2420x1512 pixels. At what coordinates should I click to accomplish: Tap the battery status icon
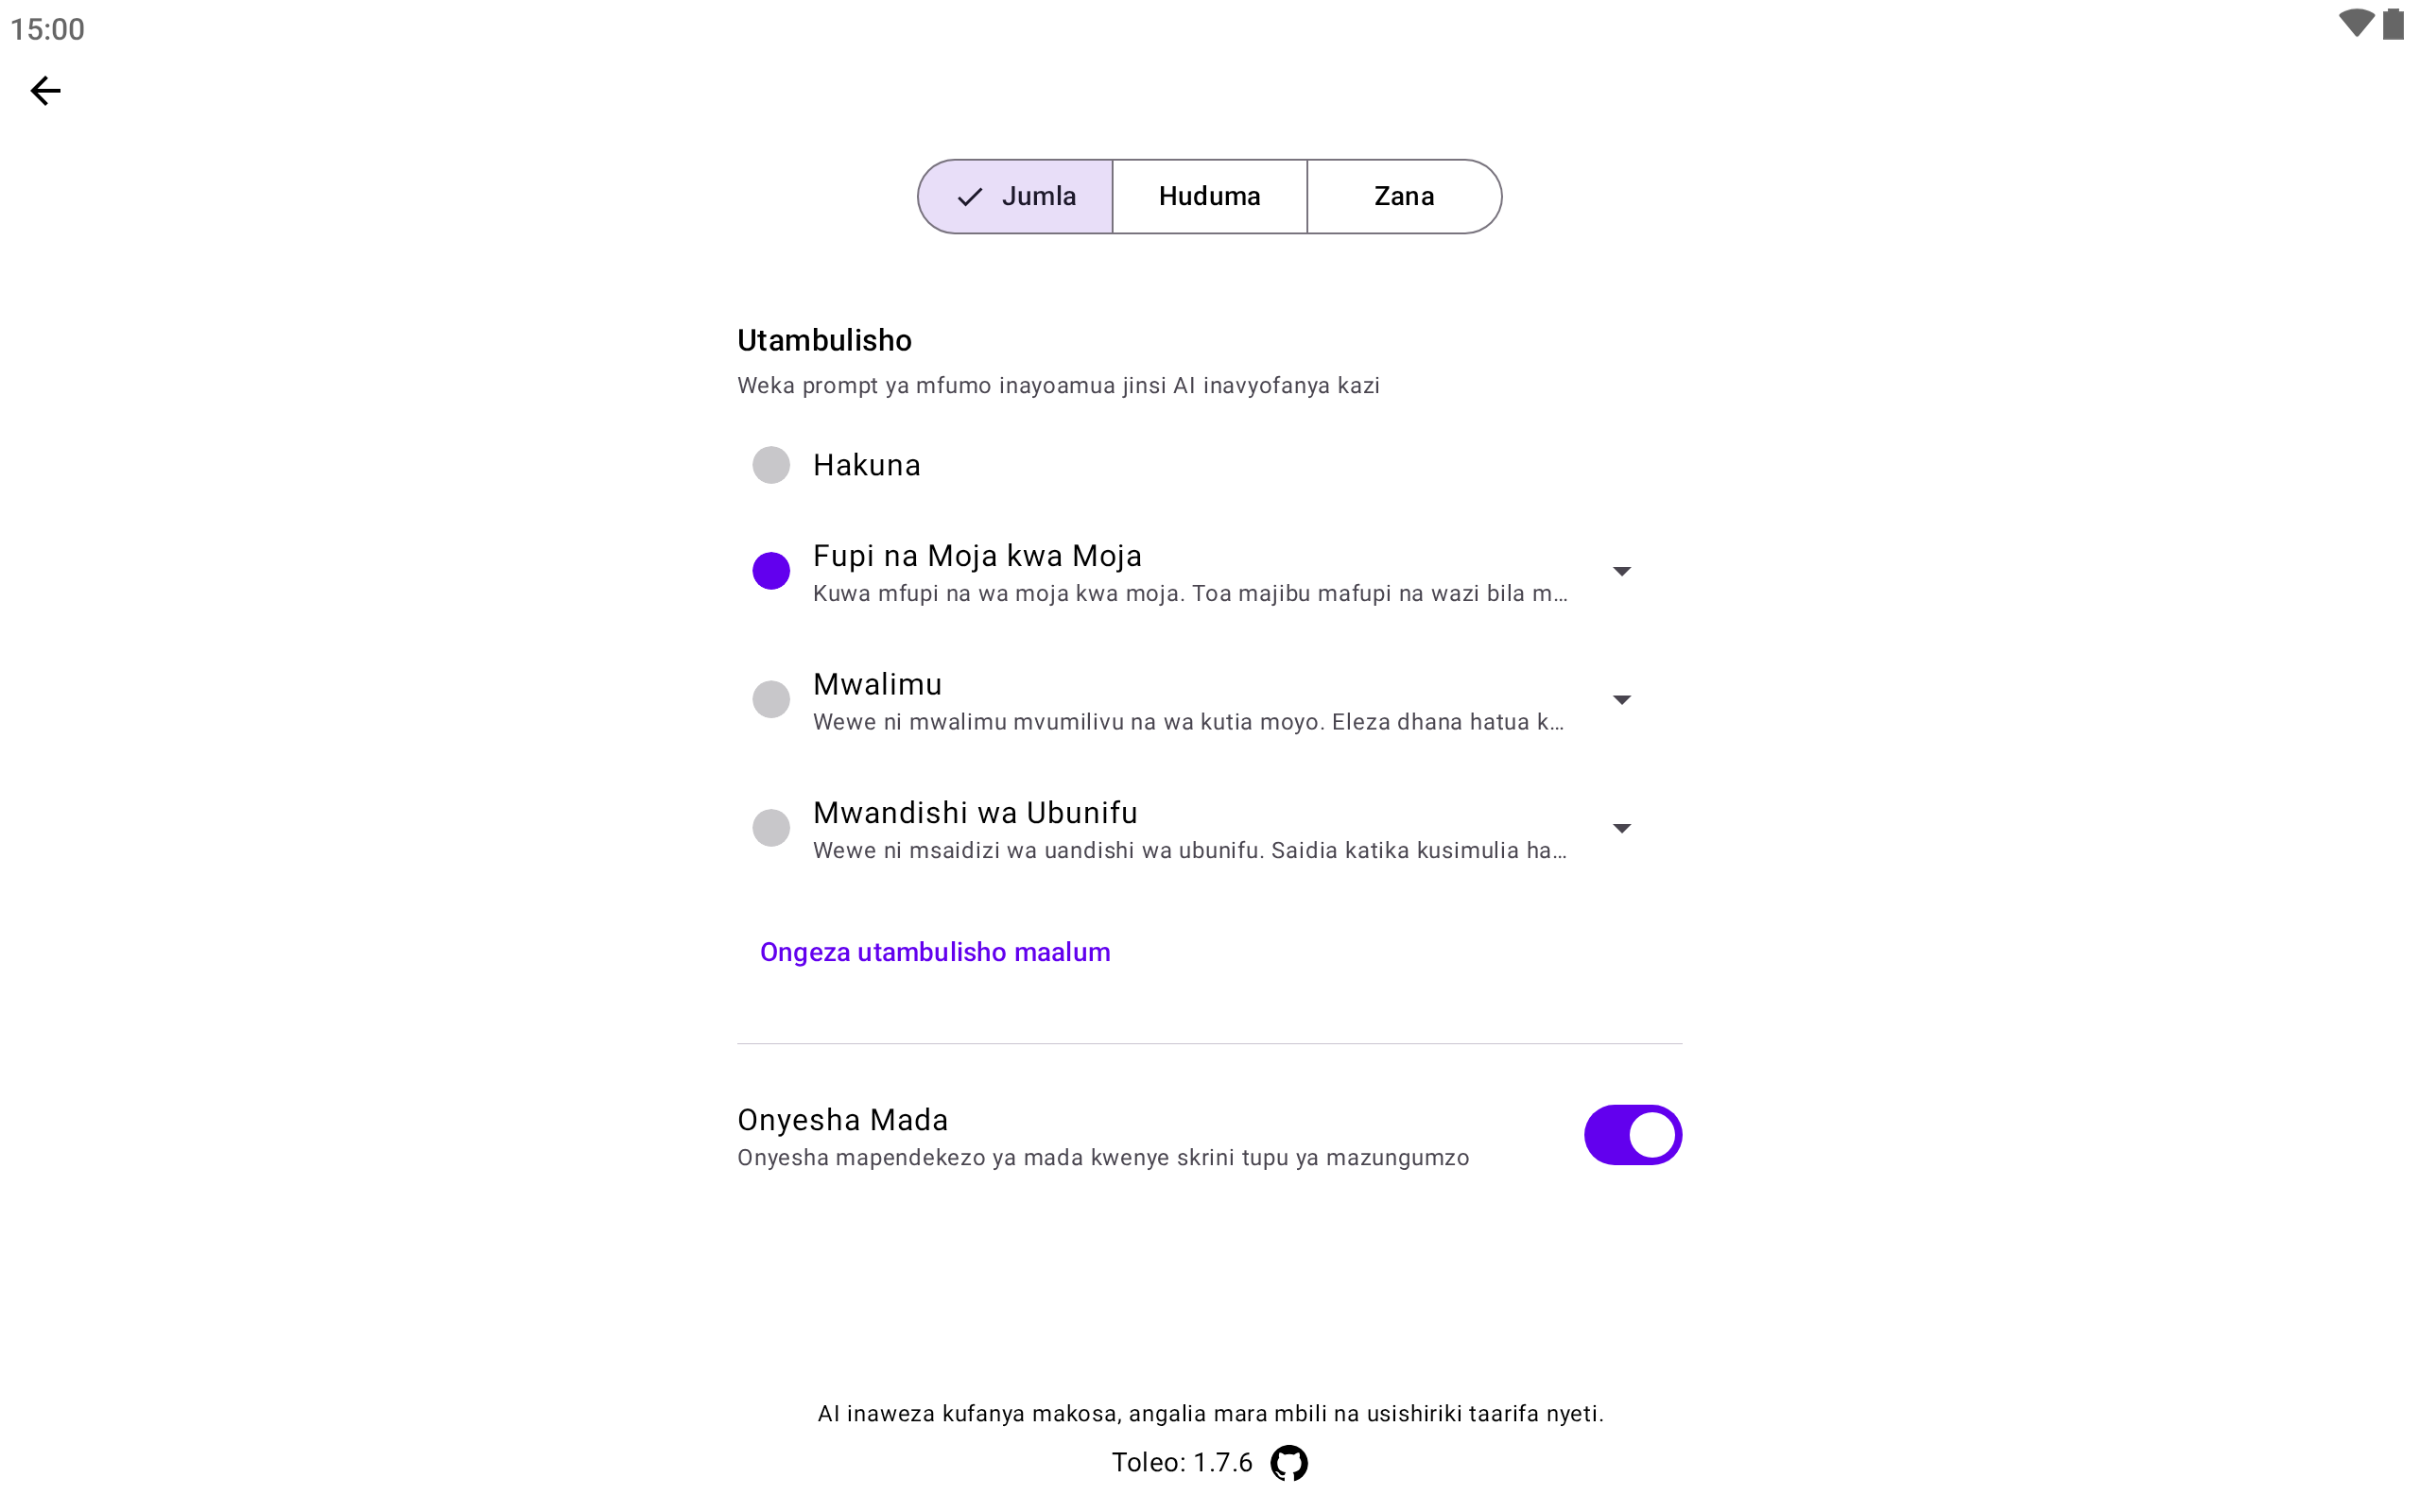coord(2392,24)
